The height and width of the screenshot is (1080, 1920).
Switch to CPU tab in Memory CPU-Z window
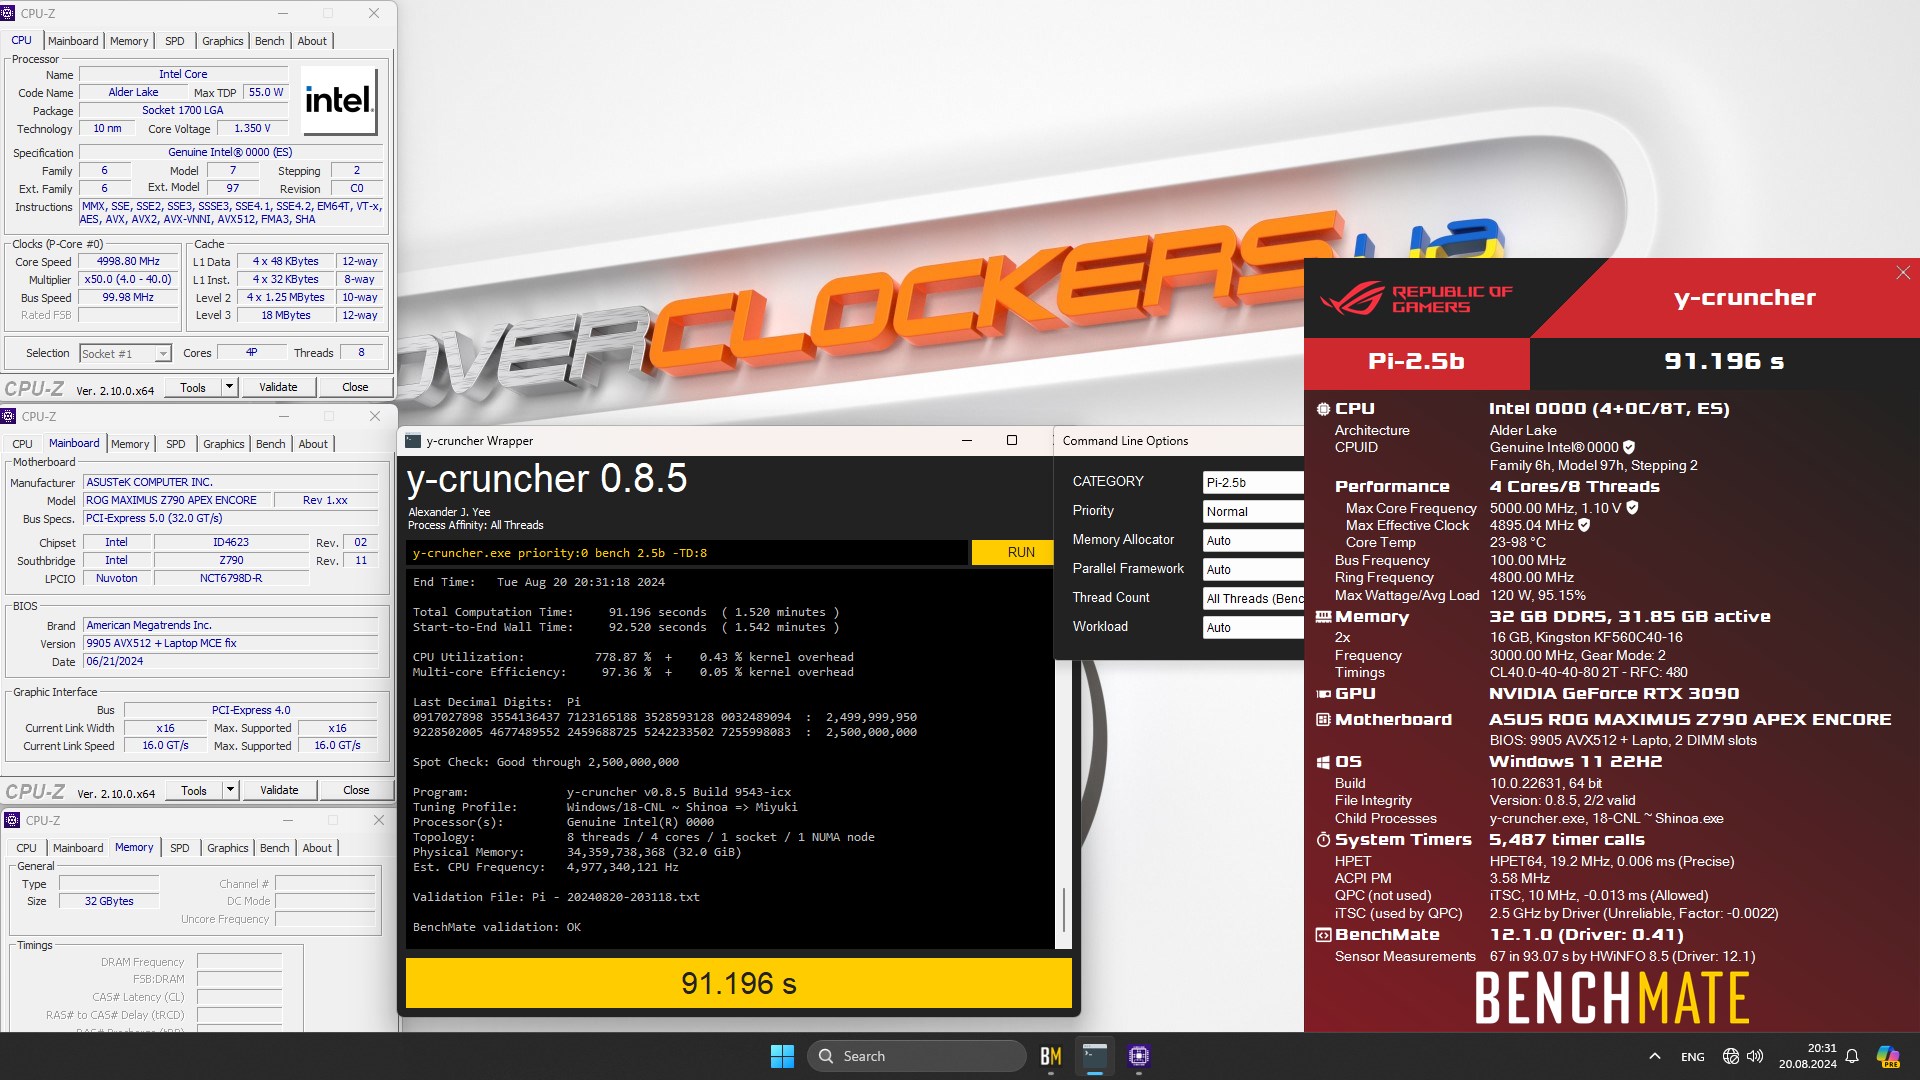pos(26,848)
